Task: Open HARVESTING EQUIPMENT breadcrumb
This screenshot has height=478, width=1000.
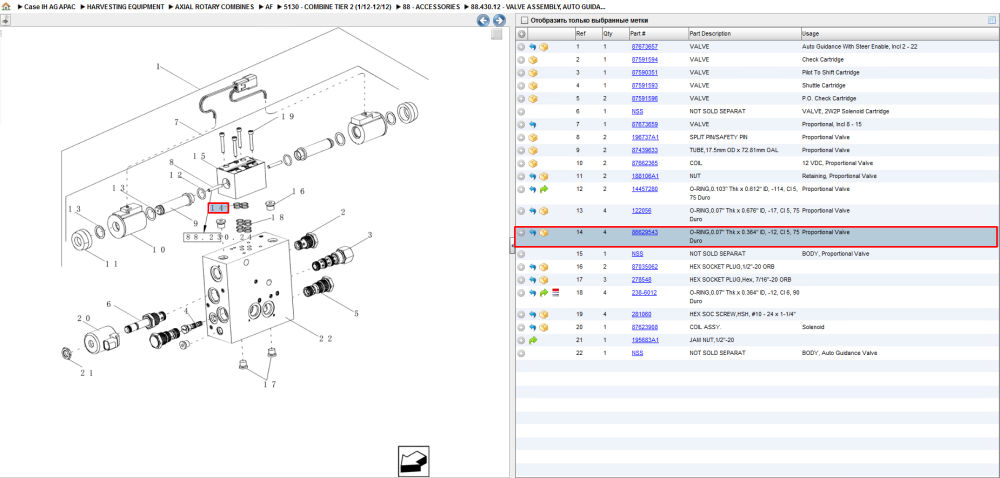Action: tap(125, 6)
